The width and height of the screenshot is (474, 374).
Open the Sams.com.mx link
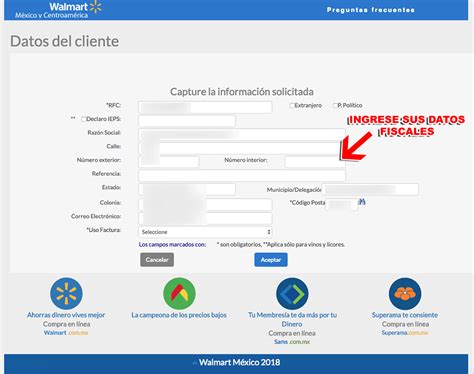coord(292,342)
